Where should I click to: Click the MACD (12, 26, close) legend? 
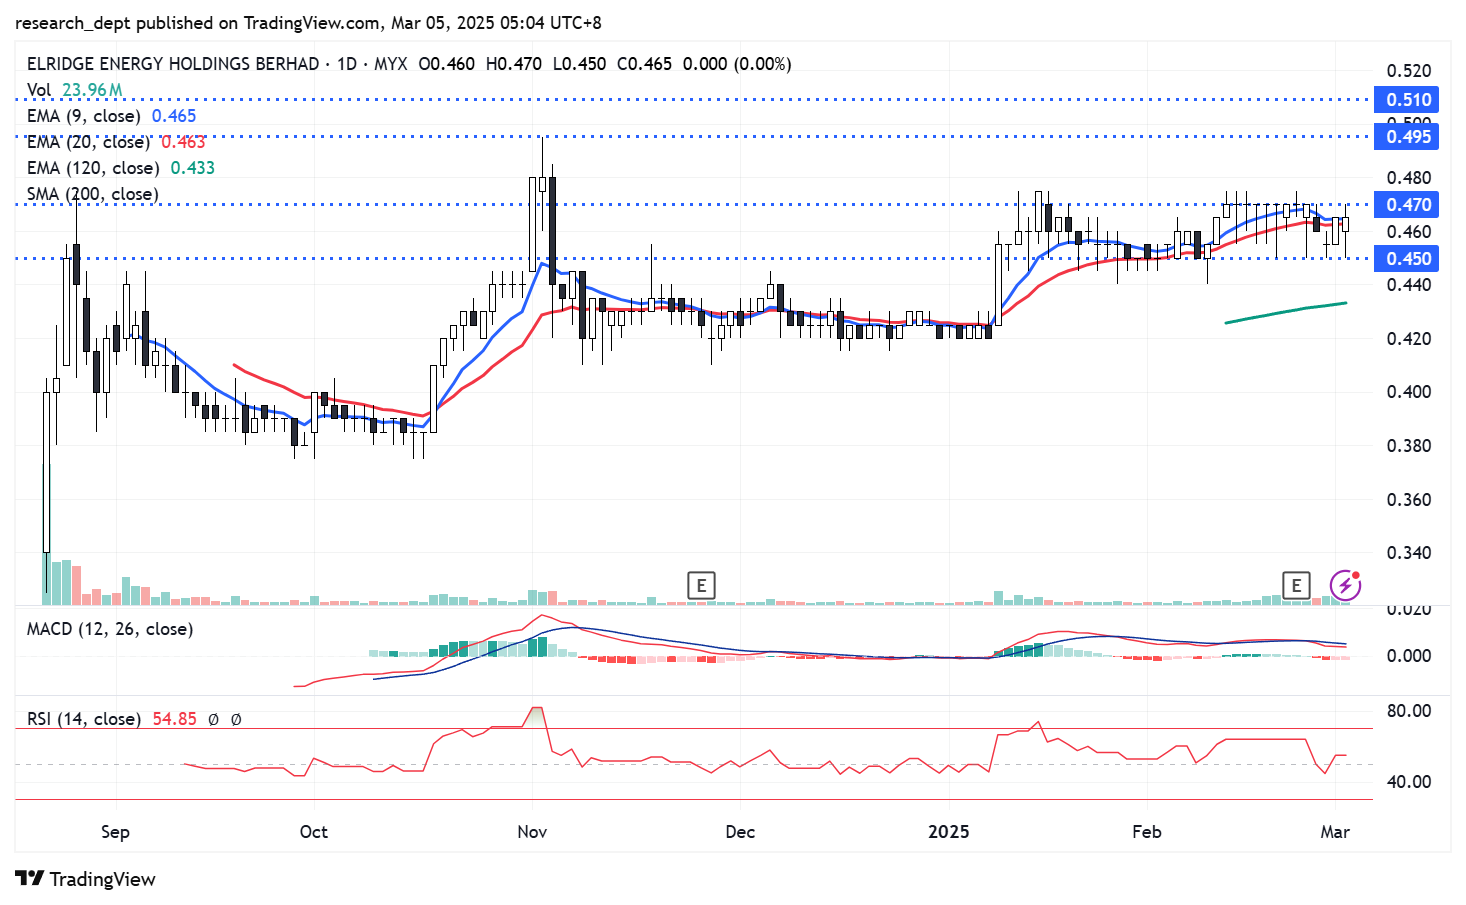tap(110, 629)
